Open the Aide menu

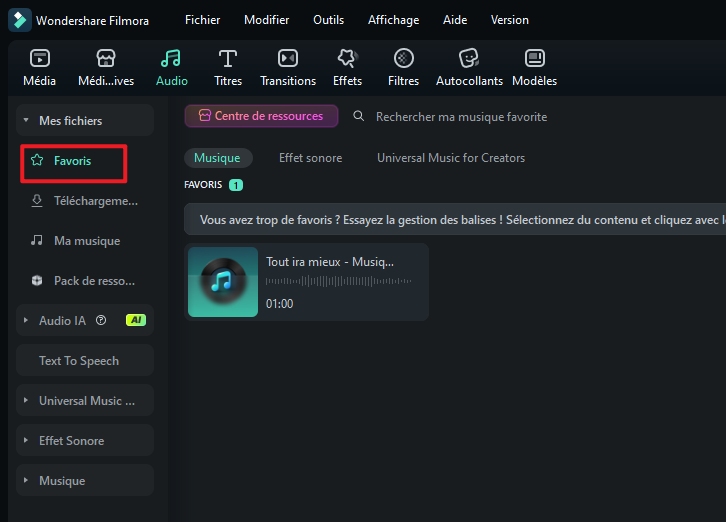point(455,20)
